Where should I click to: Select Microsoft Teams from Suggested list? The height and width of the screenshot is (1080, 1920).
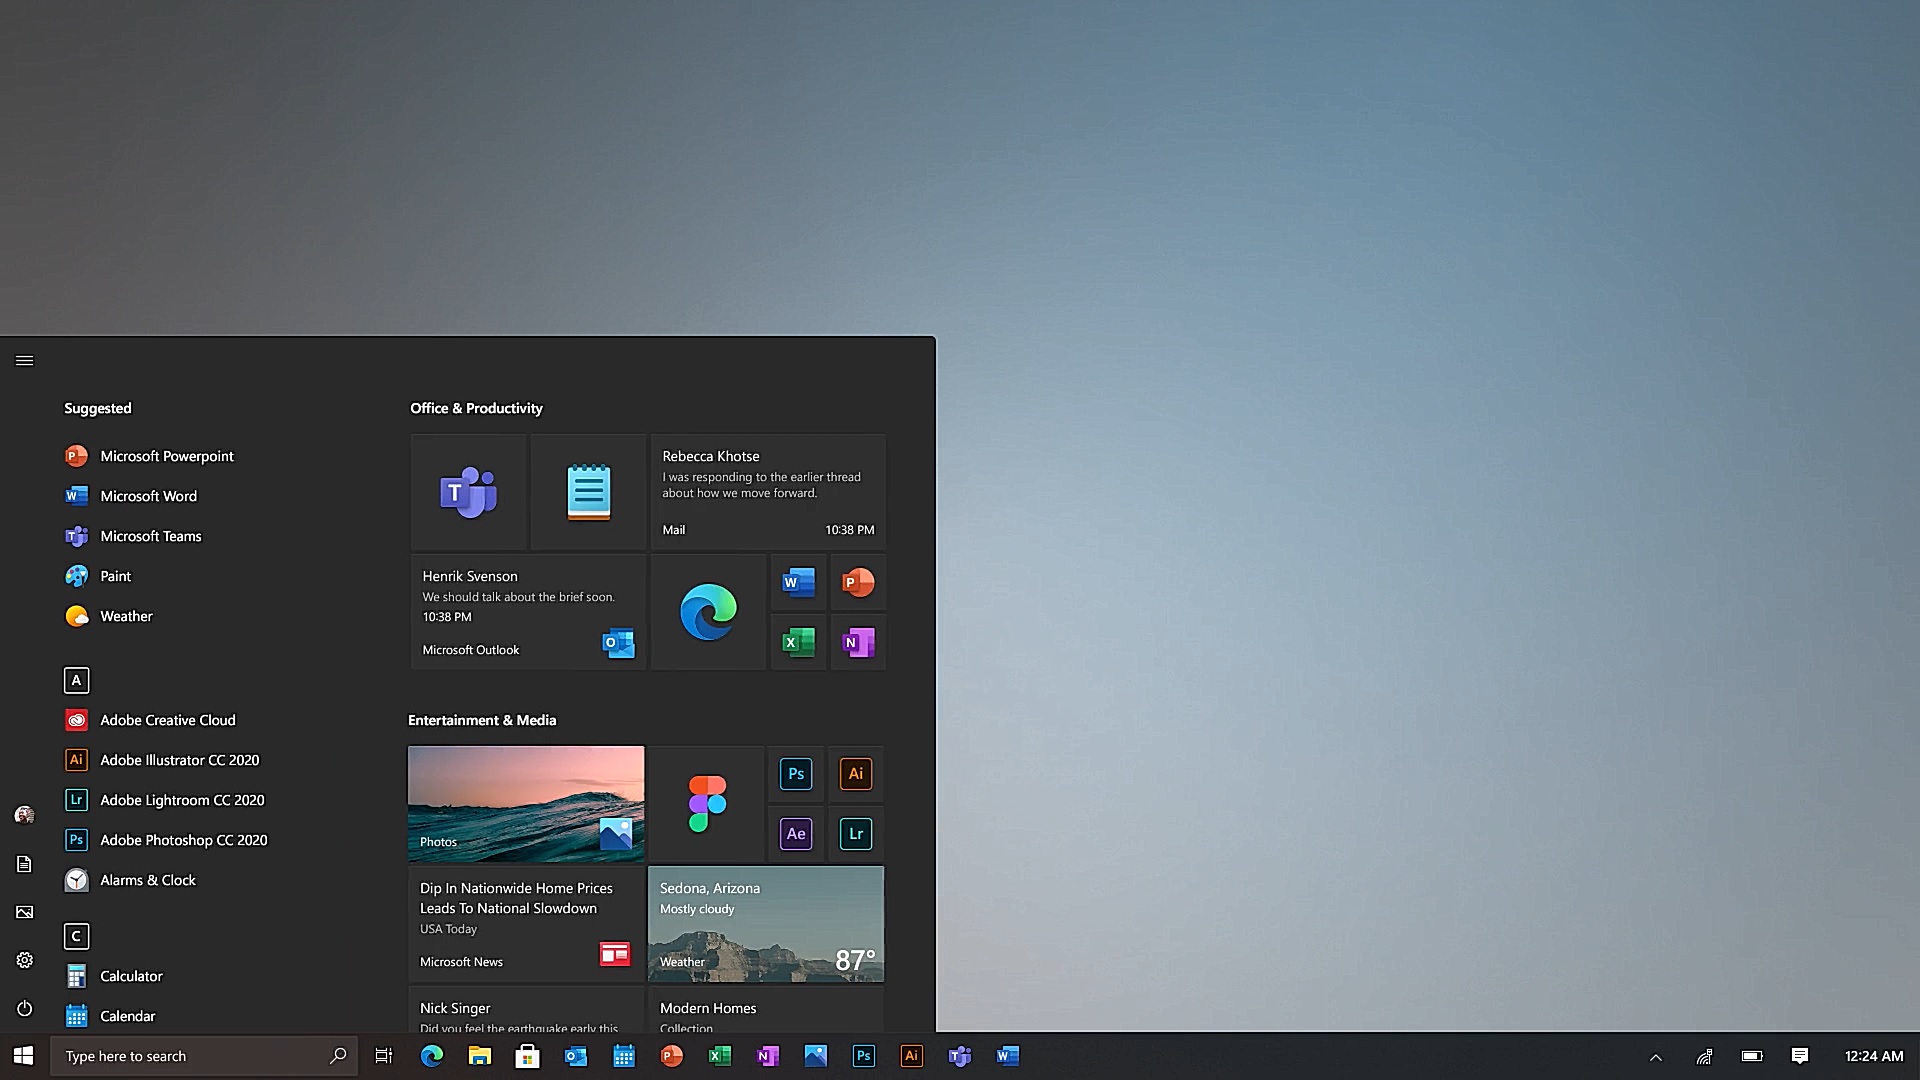pyautogui.click(x=149, y=534)
